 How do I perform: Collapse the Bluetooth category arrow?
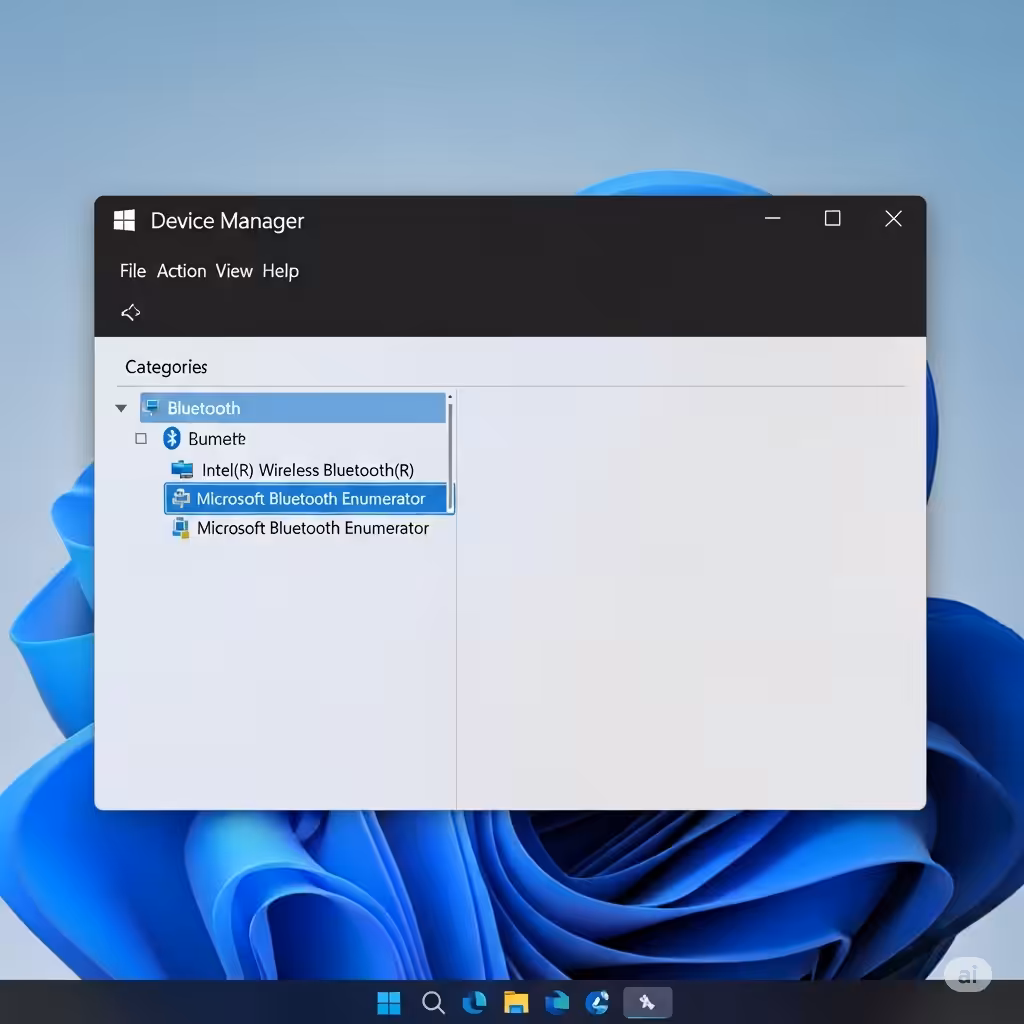coord(121,408)
